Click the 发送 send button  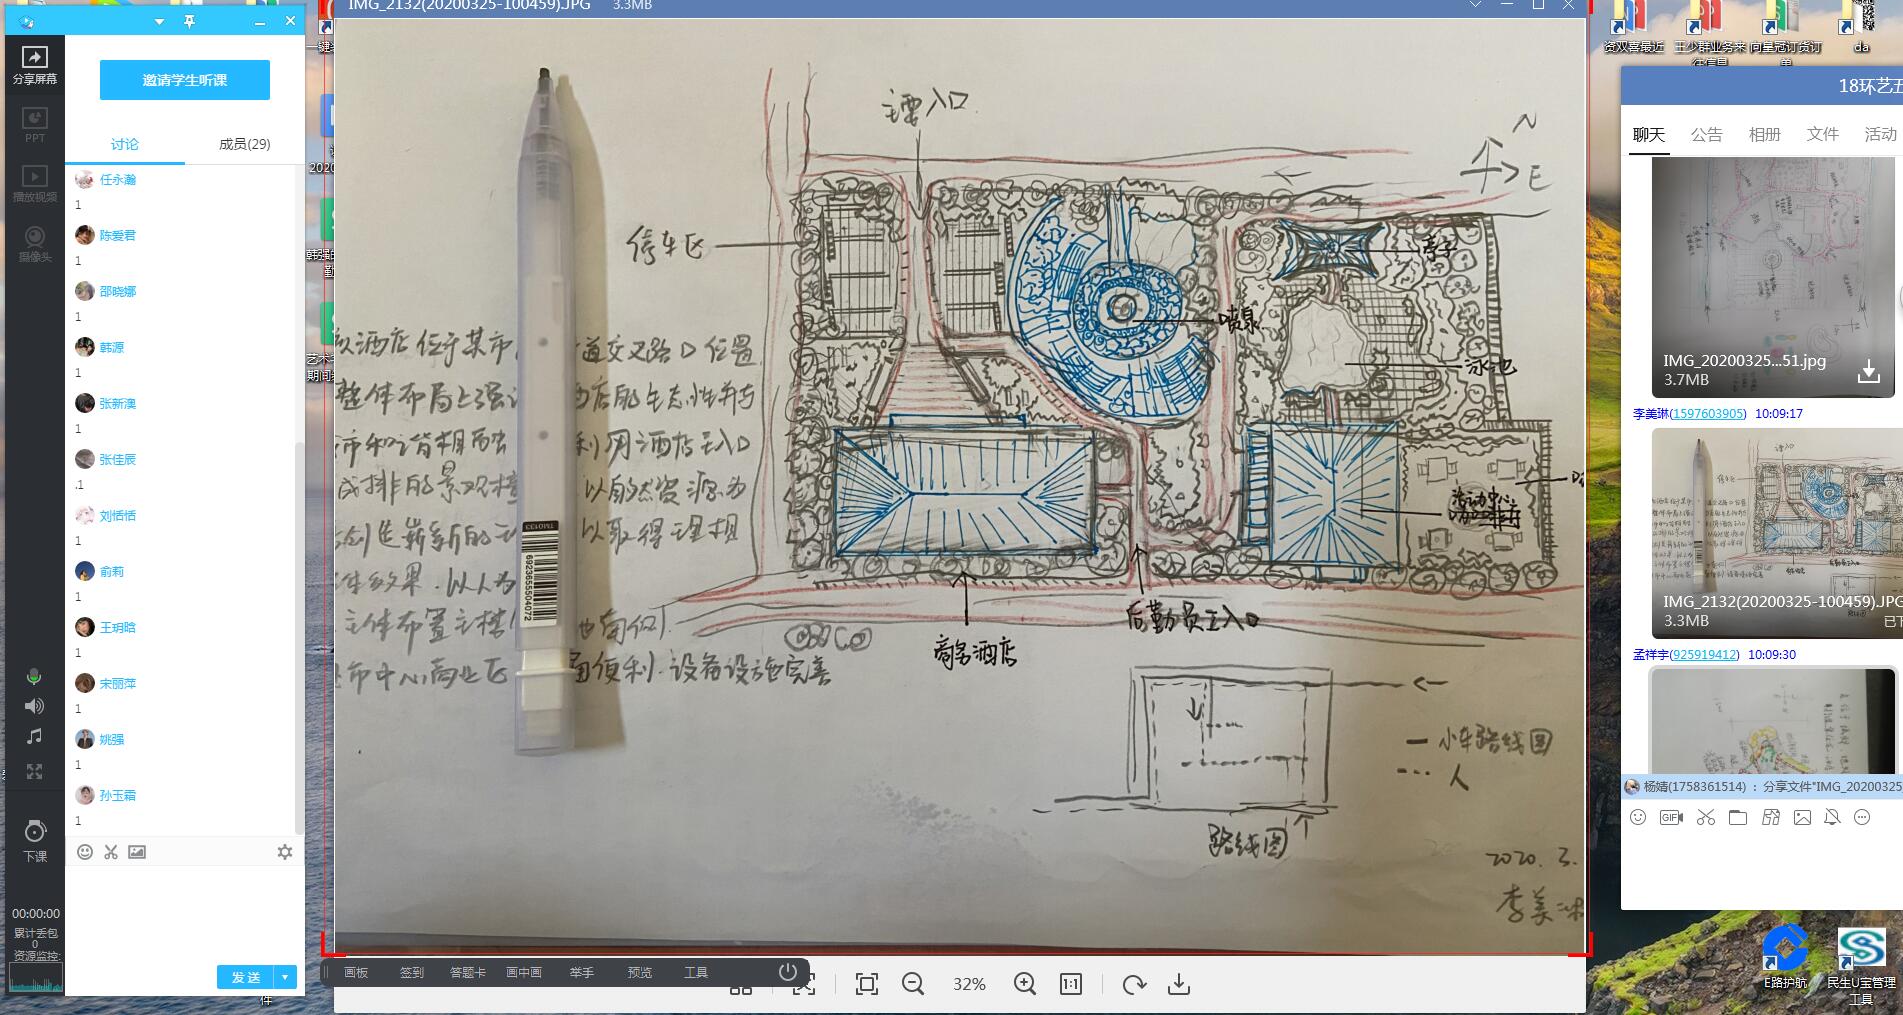246,977
